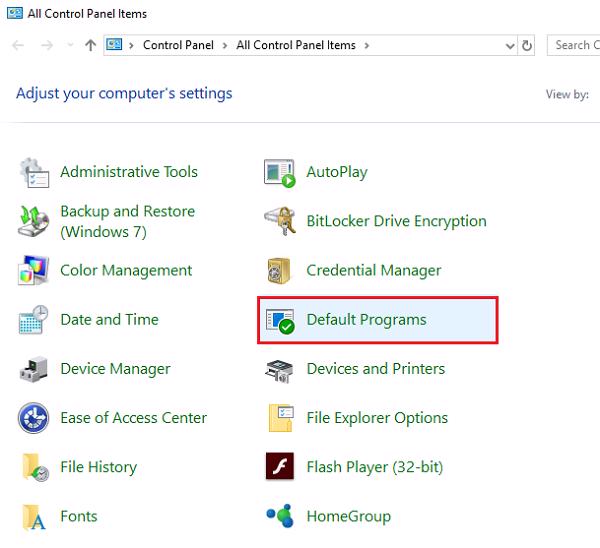The image size is (600, 548).
Task: Click in the Search Control Panel box
Action: (x=574, y=45)
